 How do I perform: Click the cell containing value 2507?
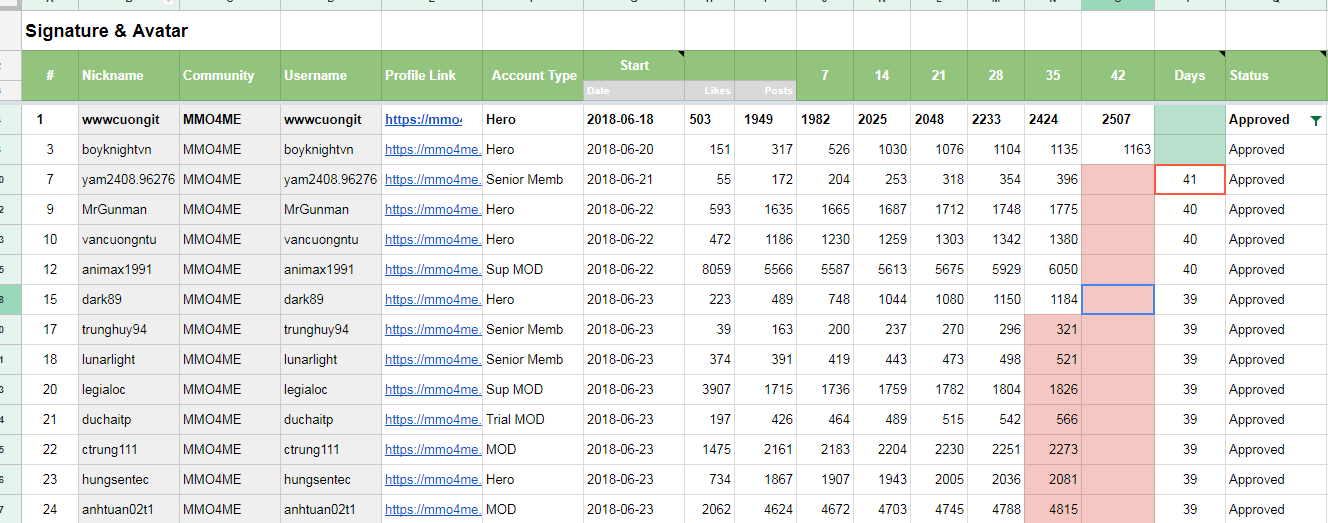[1116, 120]
